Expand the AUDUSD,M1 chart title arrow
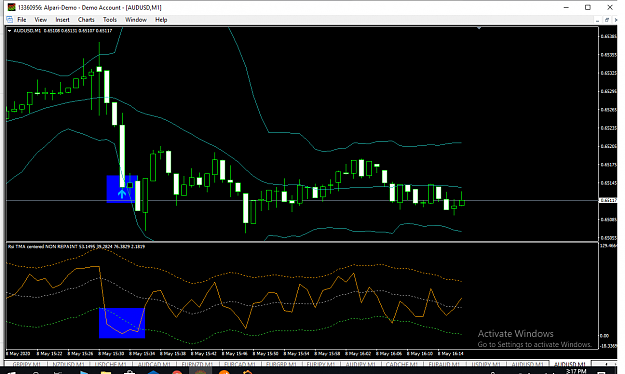This screenshot has width=625, height=374. pyautogui.click(x=10, y=31)
